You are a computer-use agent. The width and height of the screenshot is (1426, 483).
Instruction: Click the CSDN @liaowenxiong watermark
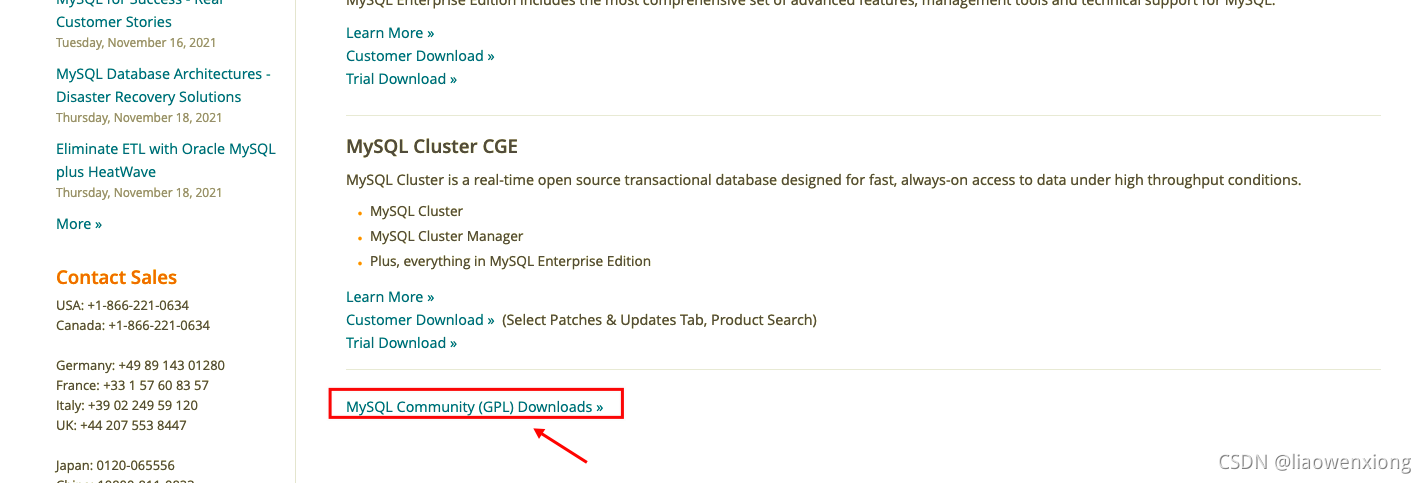click(1314, 462)
